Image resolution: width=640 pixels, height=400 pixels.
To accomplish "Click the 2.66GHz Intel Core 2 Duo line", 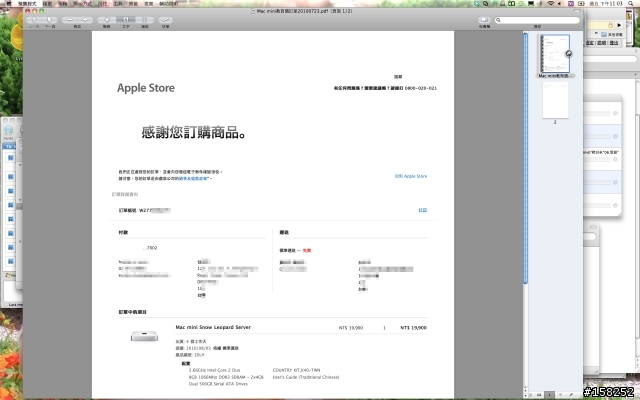I will click(x=214, y=370).
